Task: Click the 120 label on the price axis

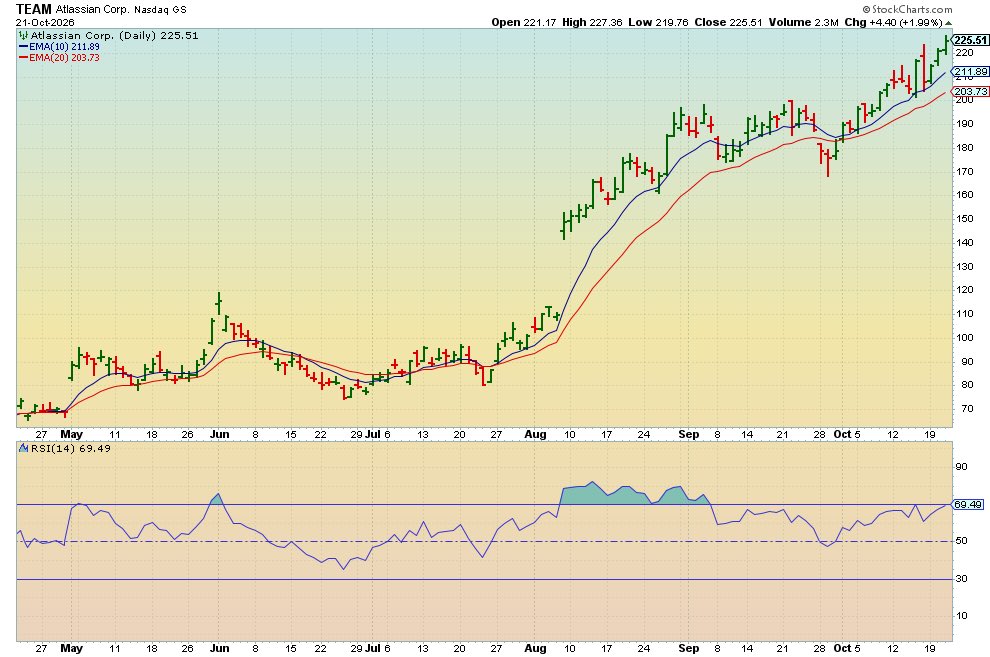Action: (x=964, y=290)
